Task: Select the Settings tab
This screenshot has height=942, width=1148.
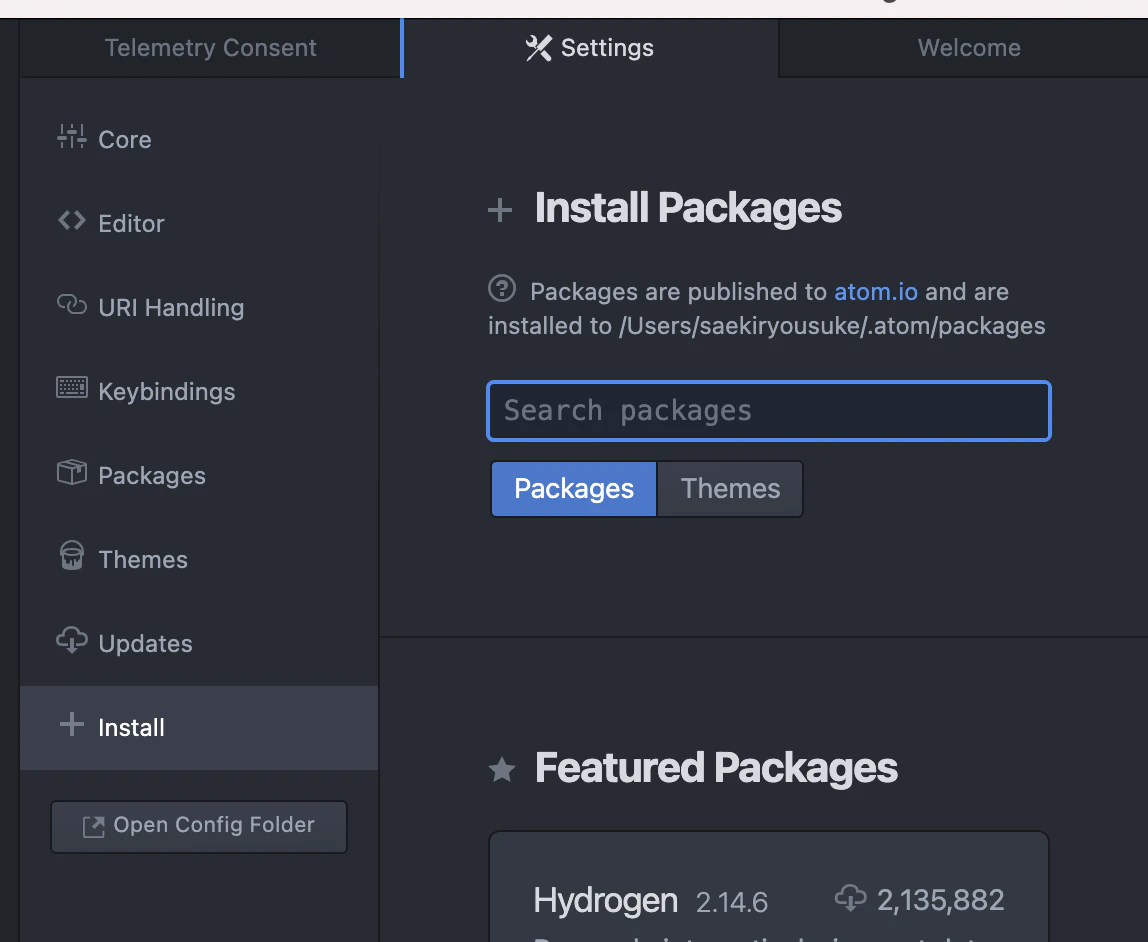Action: point(590,48)
